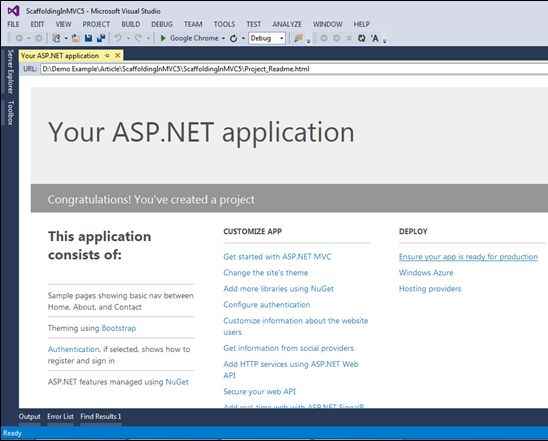Click the Refresh browser toolbar icon

click(233, 38)
